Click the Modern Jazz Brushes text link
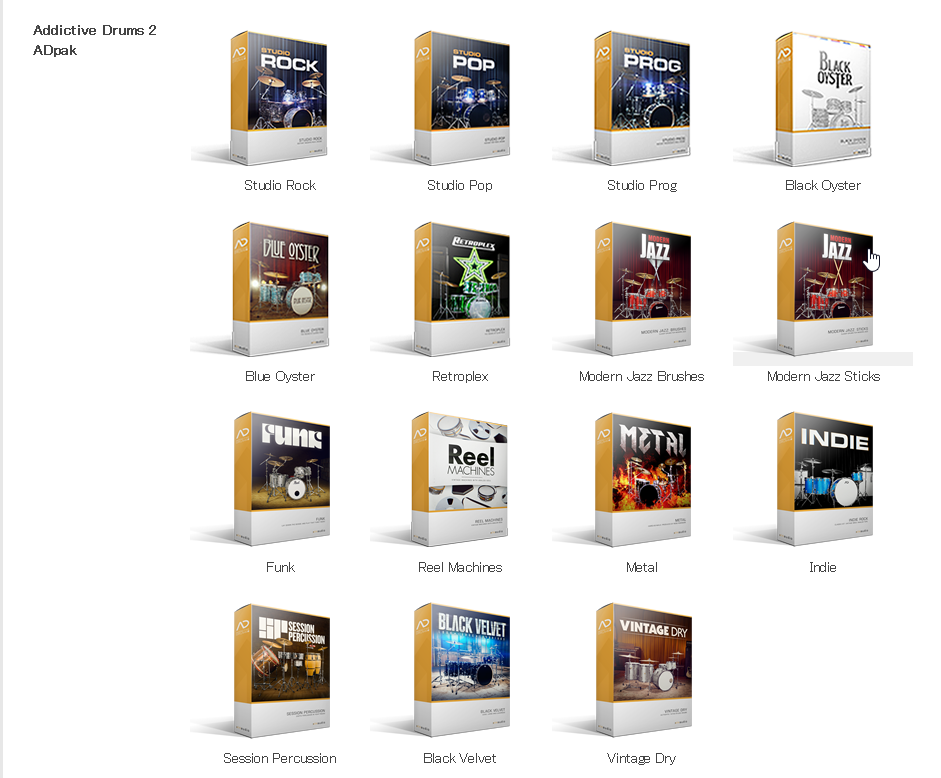 click(x=642, y=376)
